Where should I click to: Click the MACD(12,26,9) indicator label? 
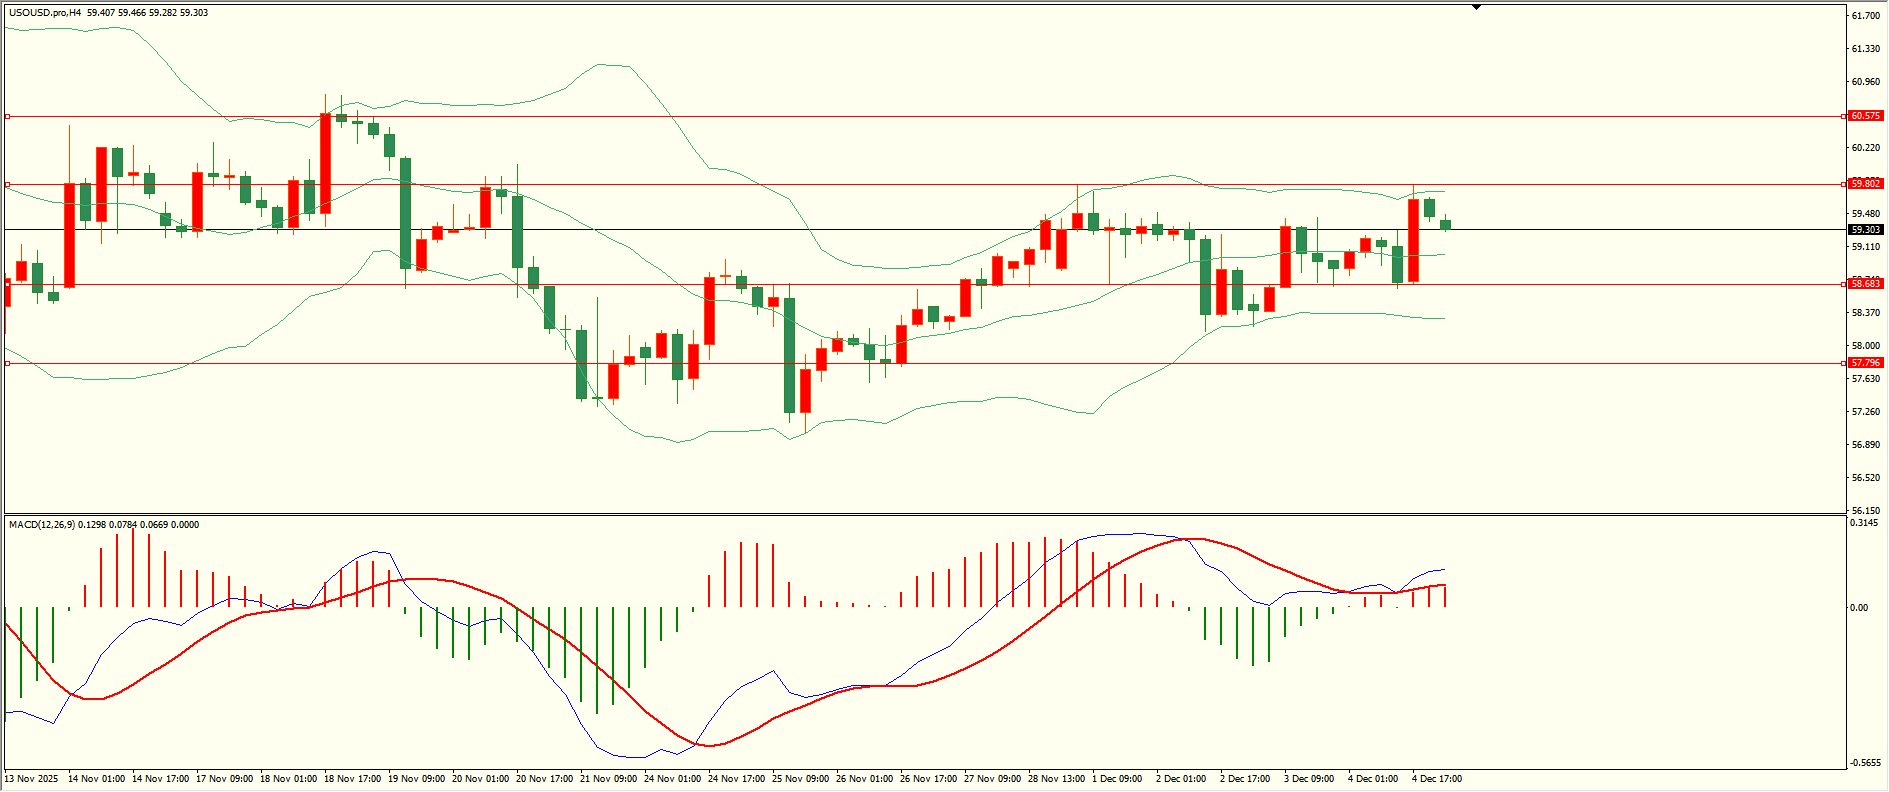(x=40, y=525)
